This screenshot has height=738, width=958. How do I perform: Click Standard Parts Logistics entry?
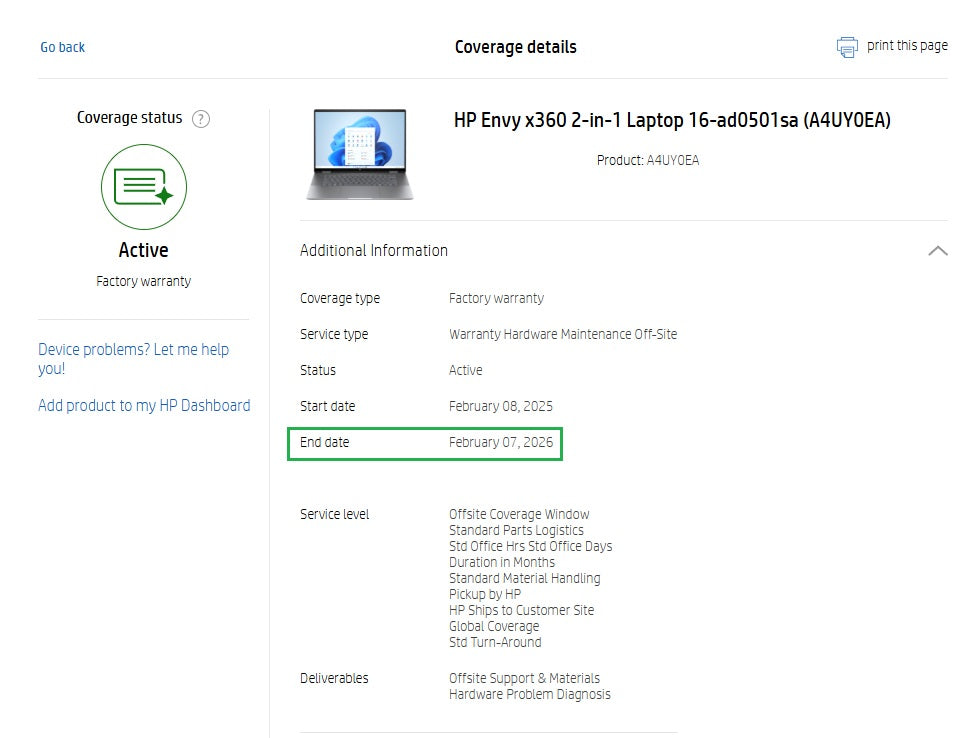[x=516, y=530]
